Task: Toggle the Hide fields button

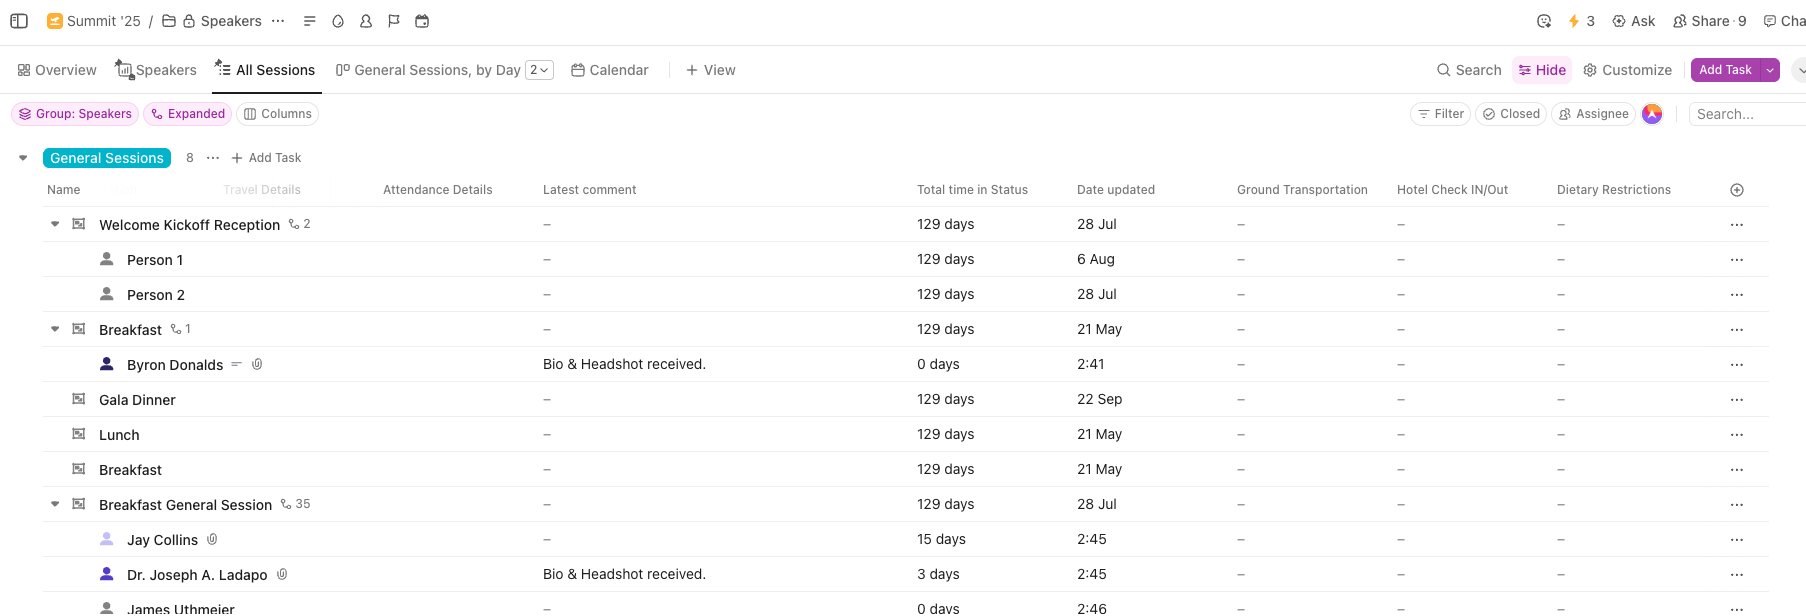Action: click(1542, 70)
